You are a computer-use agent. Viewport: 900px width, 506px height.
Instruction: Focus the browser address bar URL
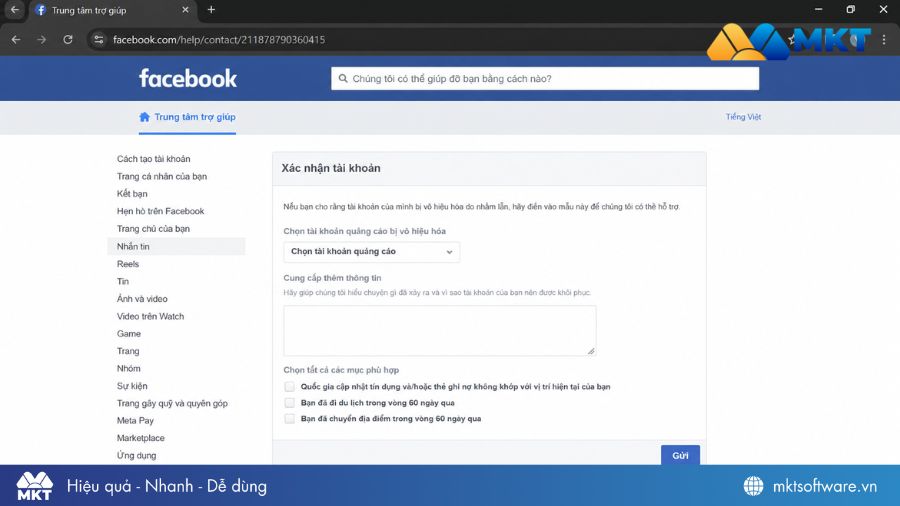click(219, 40)
